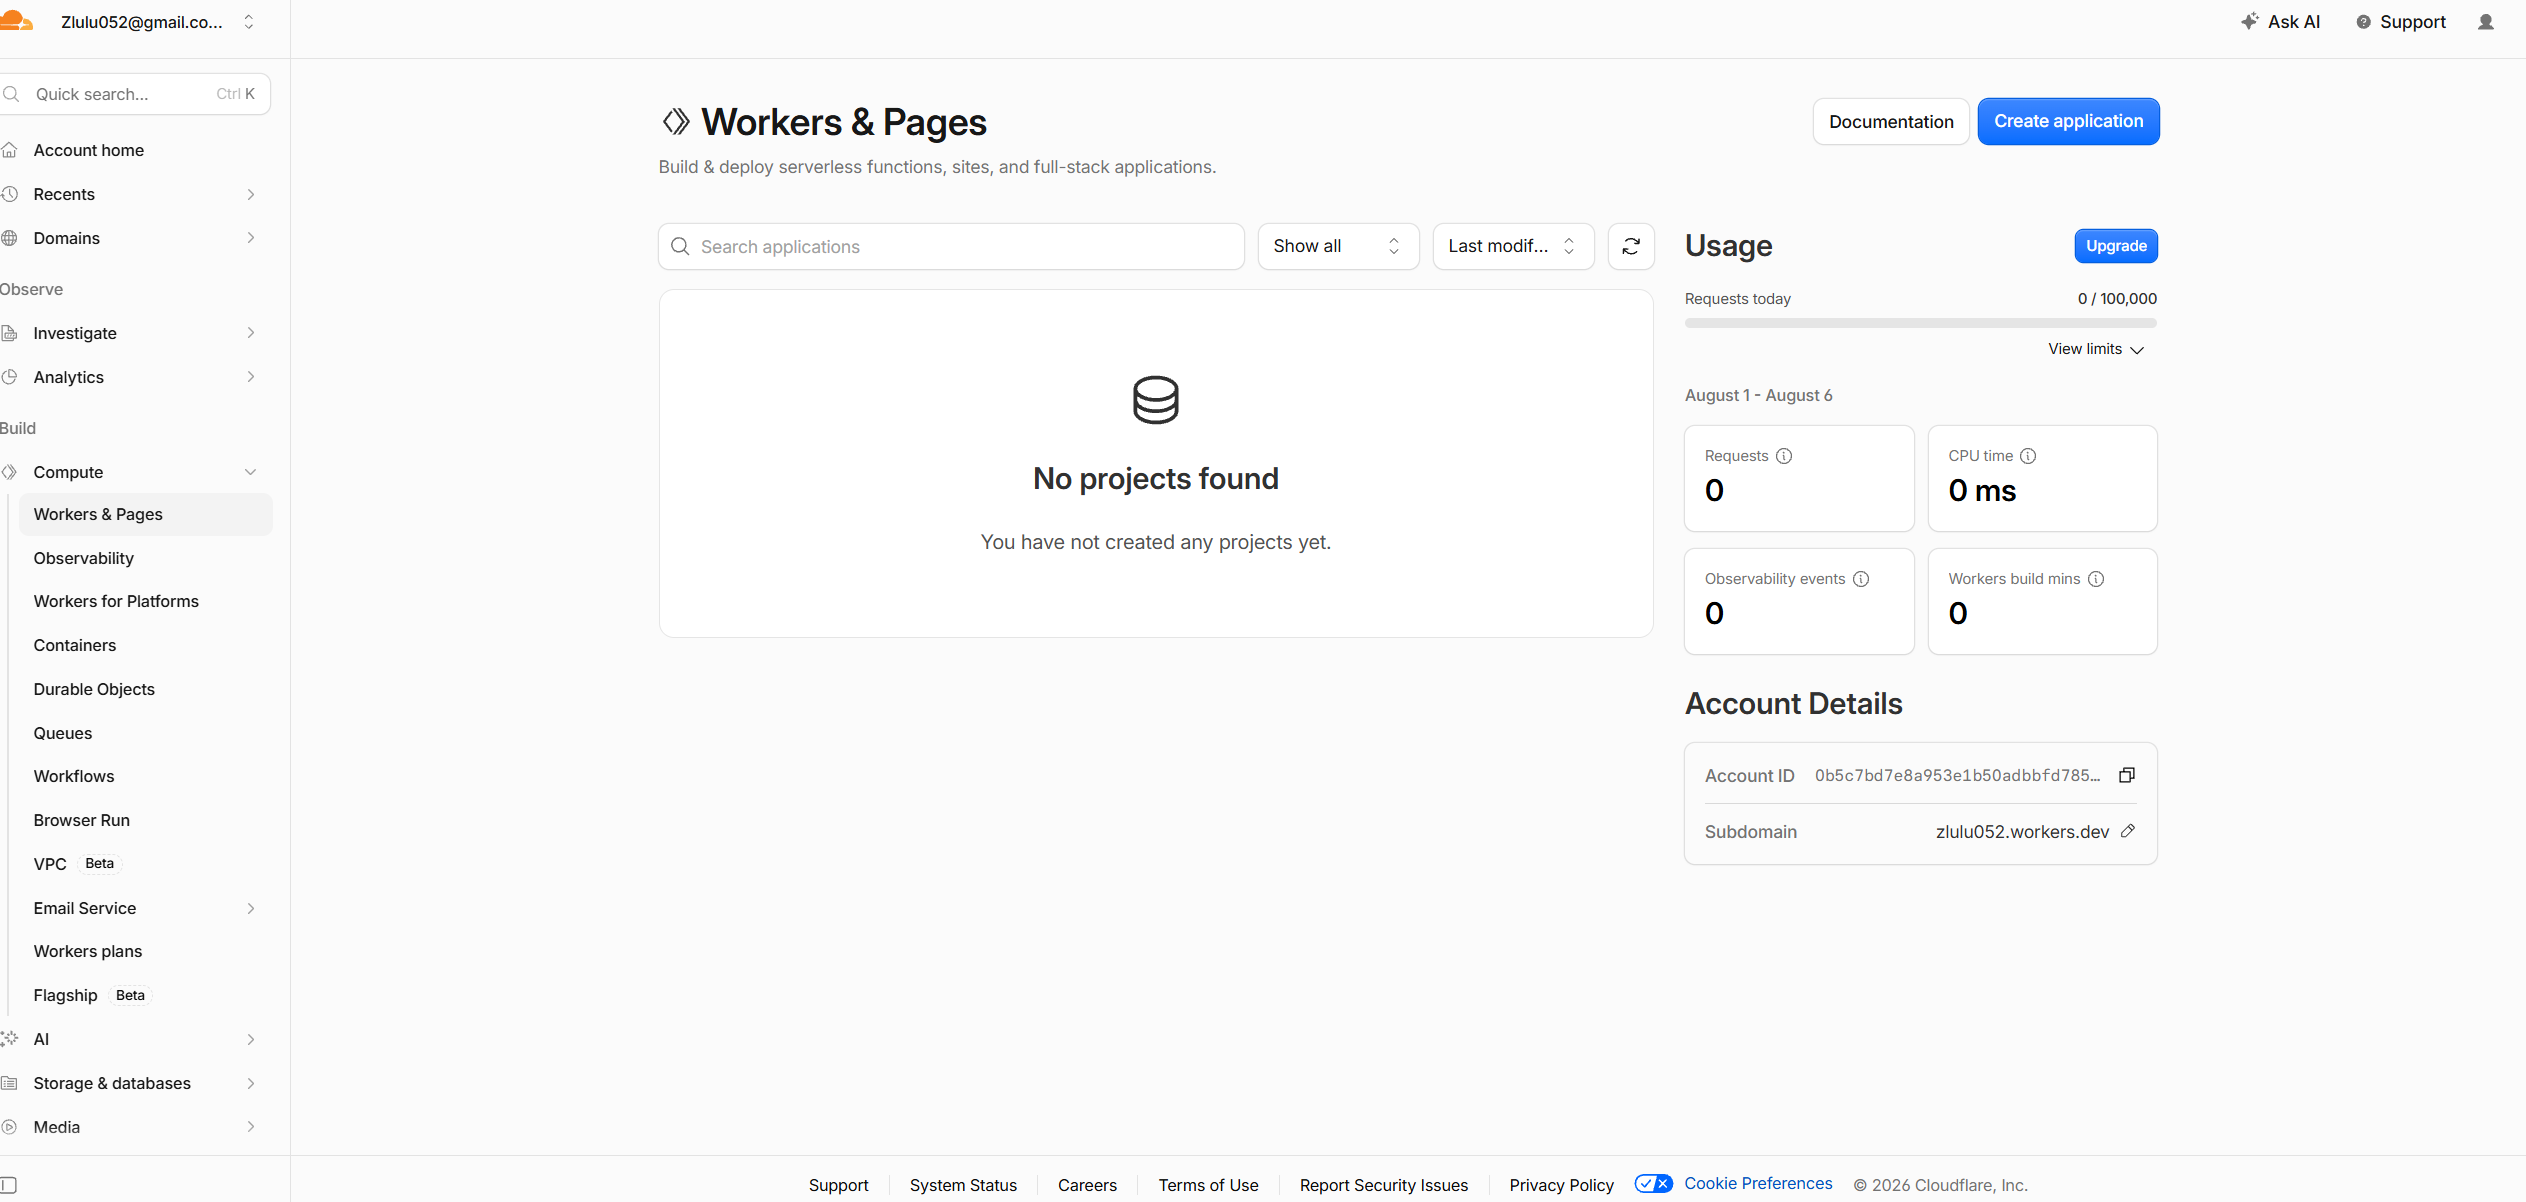This screenshot has width=2526, height=1202.
Task: Click the Cloudflare logo icon
Action: coord(16,21)
